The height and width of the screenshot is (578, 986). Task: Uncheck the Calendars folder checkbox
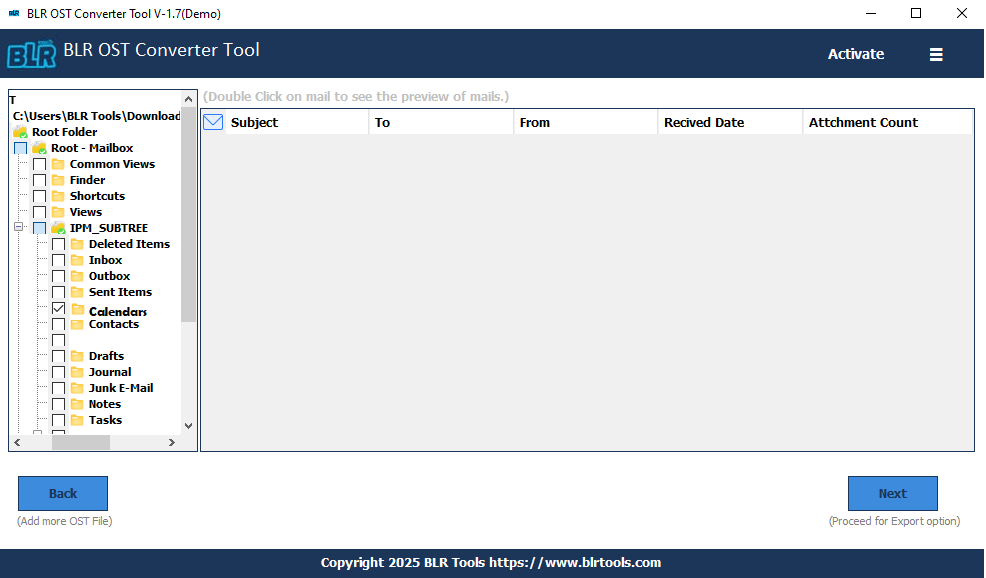[58, 310]
